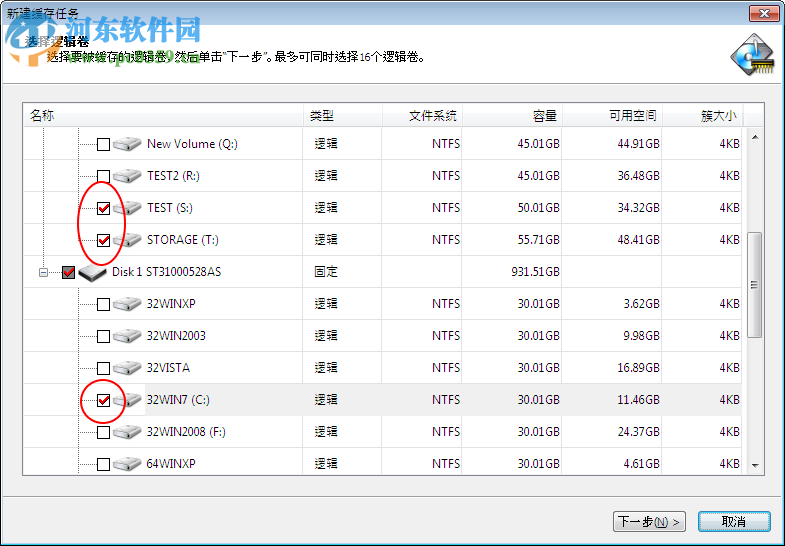The width and height of the screenshot is (785, 546).
Task: Click the 固定 type cell
Action: (x=326, y=272)
